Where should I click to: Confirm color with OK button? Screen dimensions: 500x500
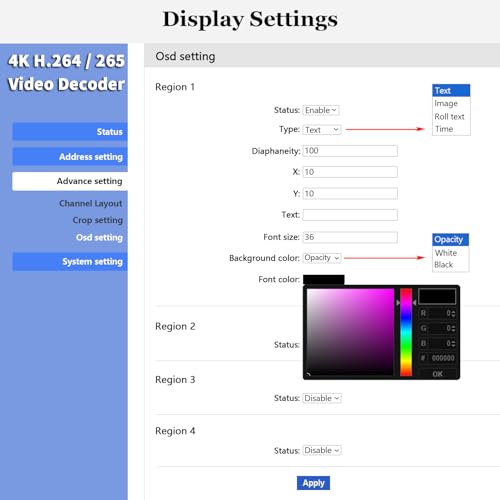click(437, 374)
